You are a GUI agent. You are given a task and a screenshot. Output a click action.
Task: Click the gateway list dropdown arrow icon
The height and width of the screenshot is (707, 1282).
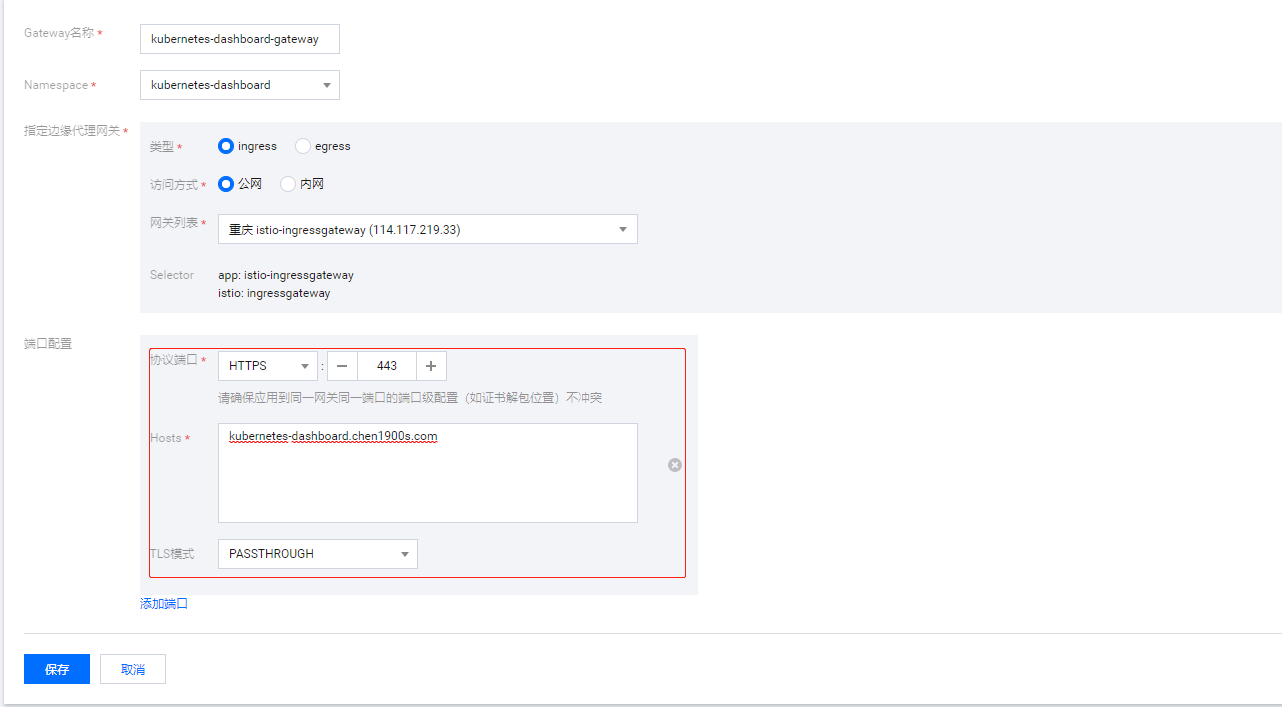623,229
